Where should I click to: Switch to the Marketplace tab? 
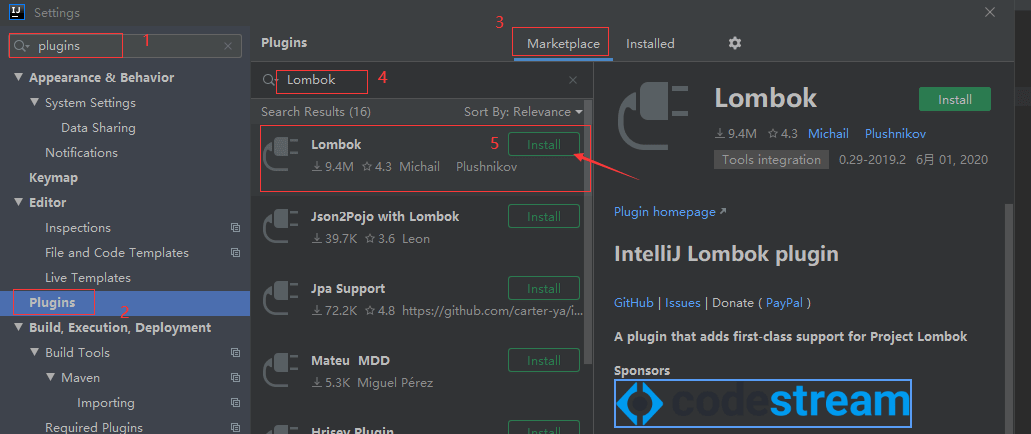[563, 44]
